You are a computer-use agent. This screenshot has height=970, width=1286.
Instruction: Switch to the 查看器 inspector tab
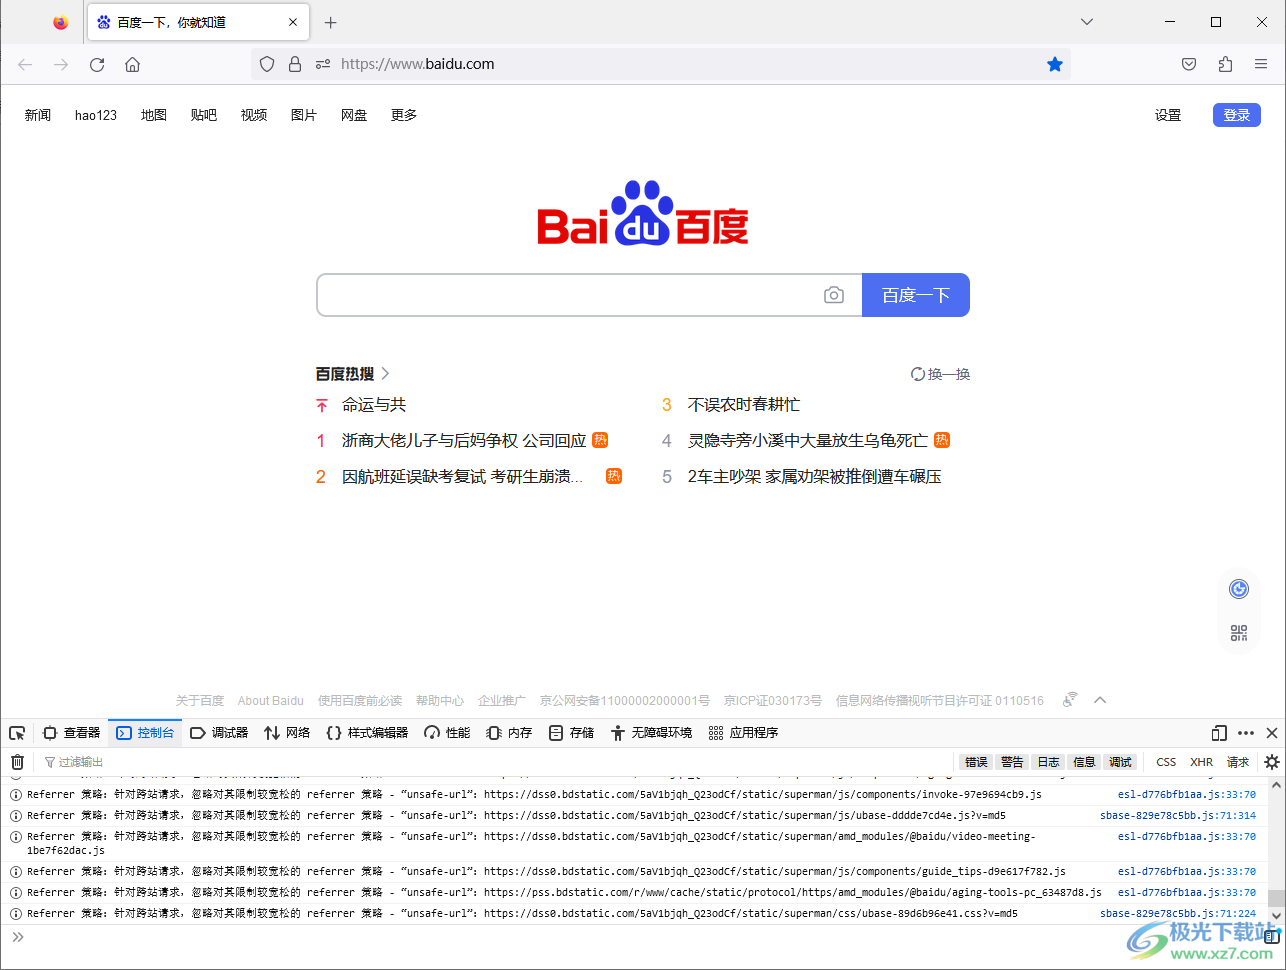[72, 733]
